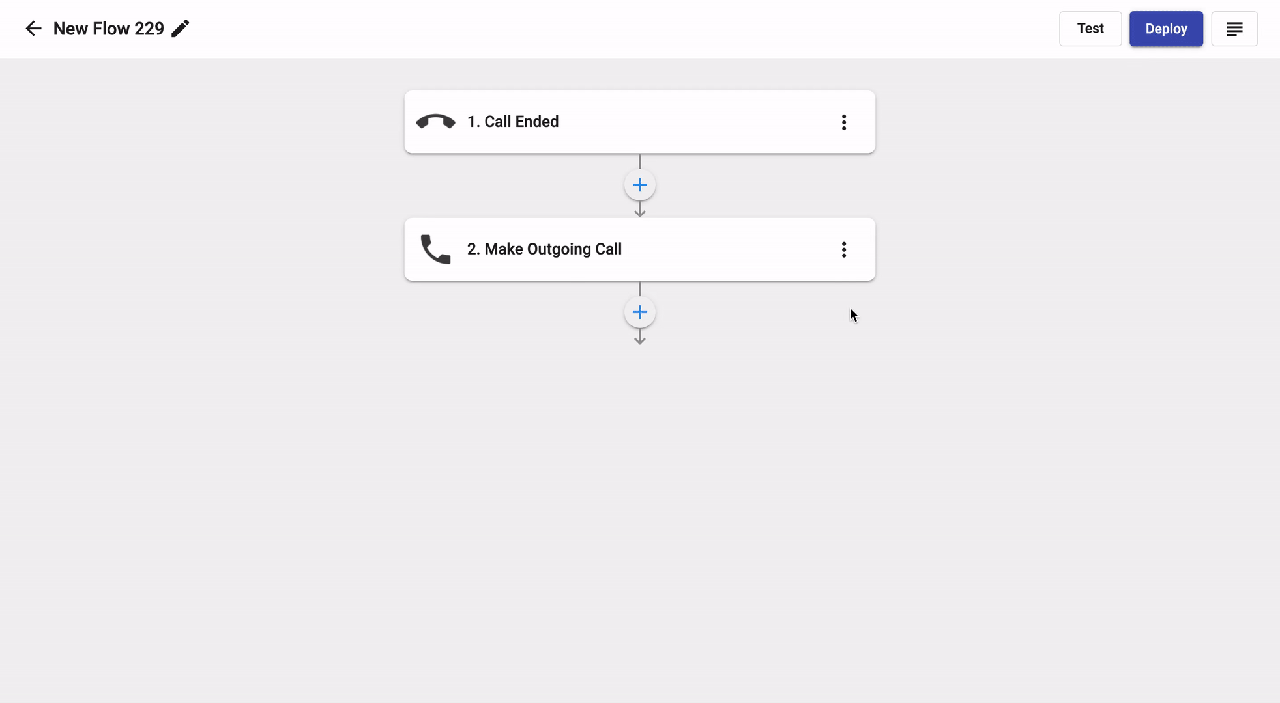Go back using the left arrow icon

(34, 28)
